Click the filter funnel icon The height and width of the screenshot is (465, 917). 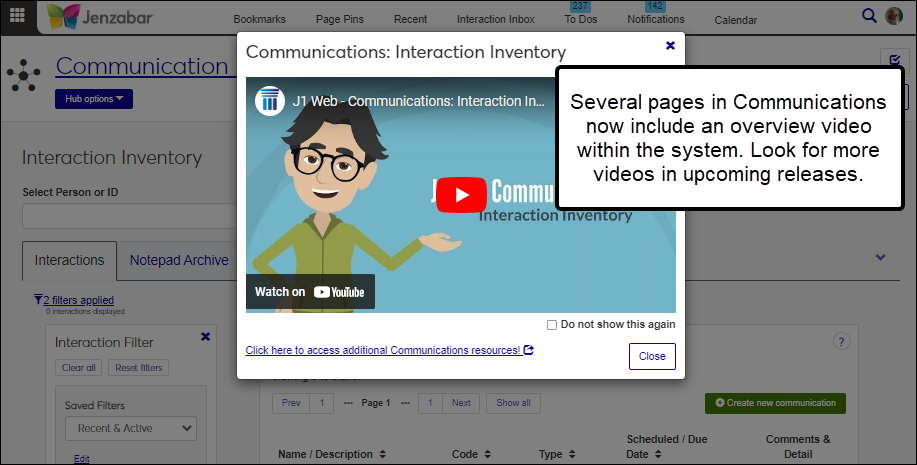(x=38, y=299)
